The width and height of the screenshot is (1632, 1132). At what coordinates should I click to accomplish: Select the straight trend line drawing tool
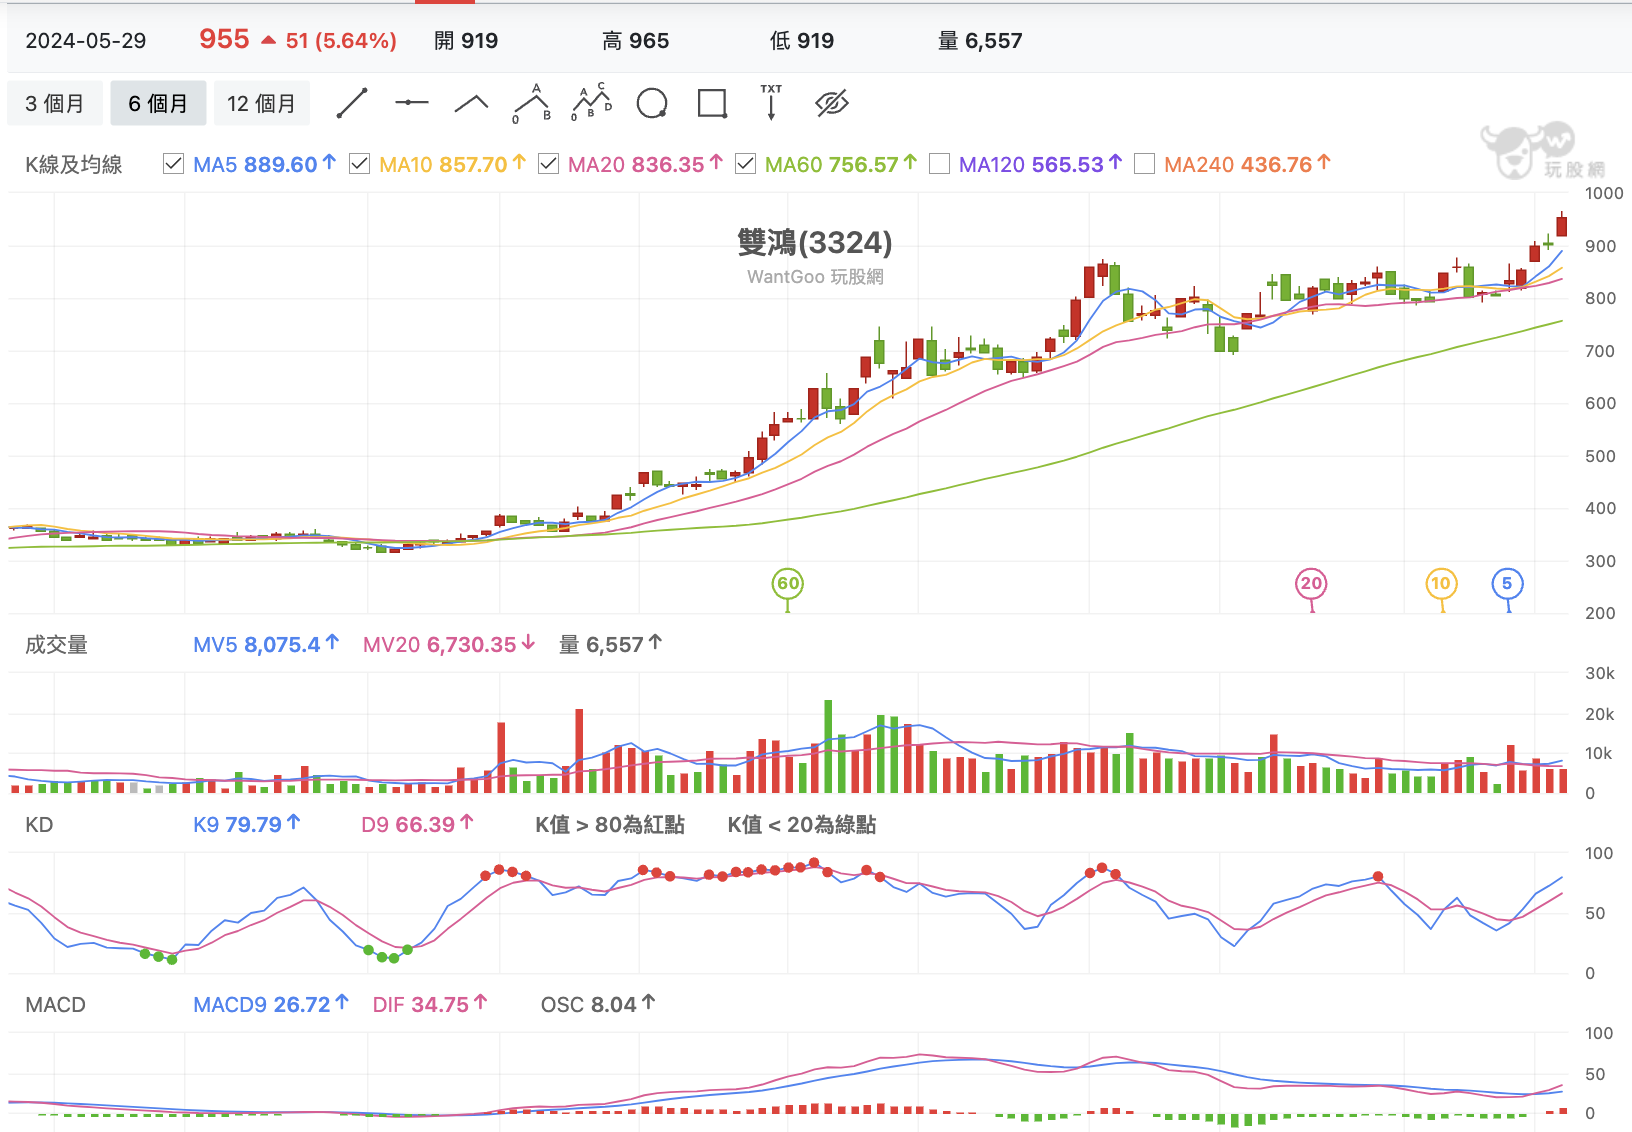(x=352, y=103)
